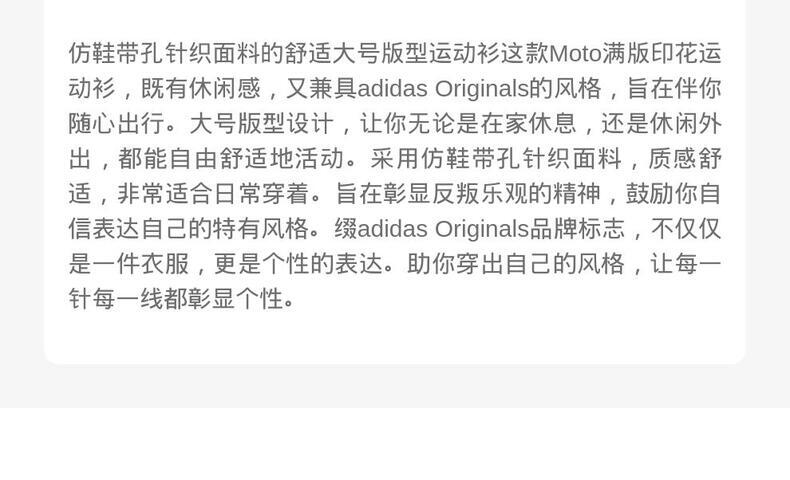790x480 pixels.
Task: Click the phrase 随心出行
Action: 116,123
